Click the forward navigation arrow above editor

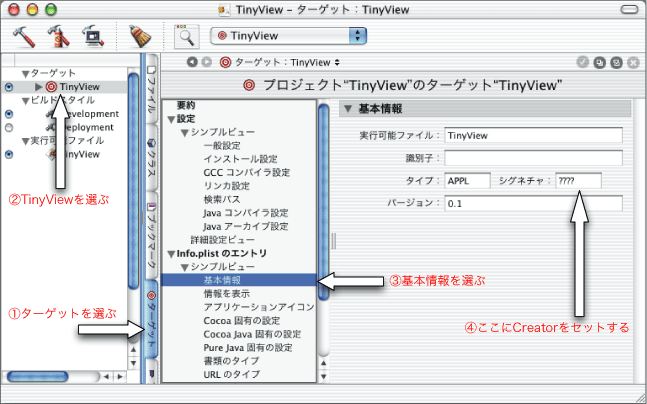click(207, 62)
